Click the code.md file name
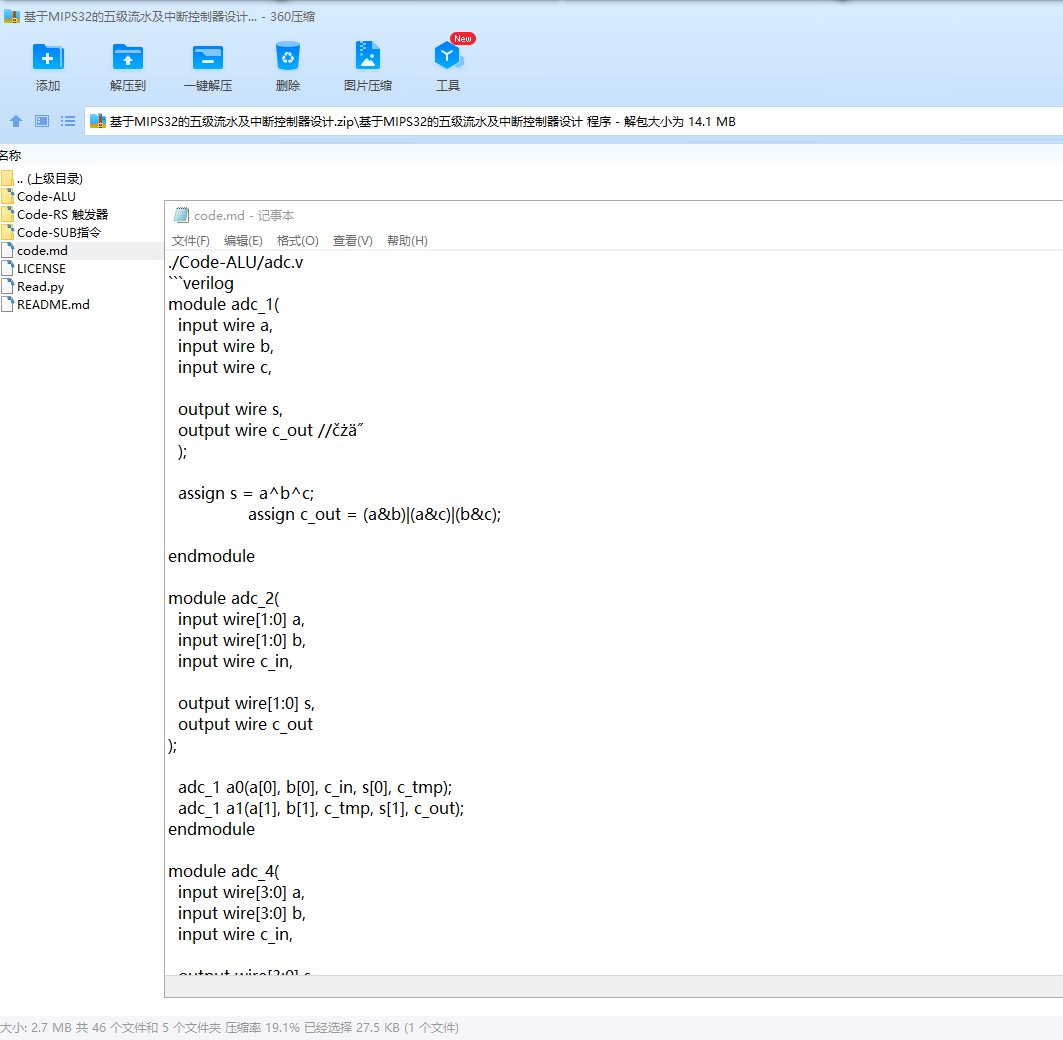Screen dimensions: 1063x1040 pos(42,250)
